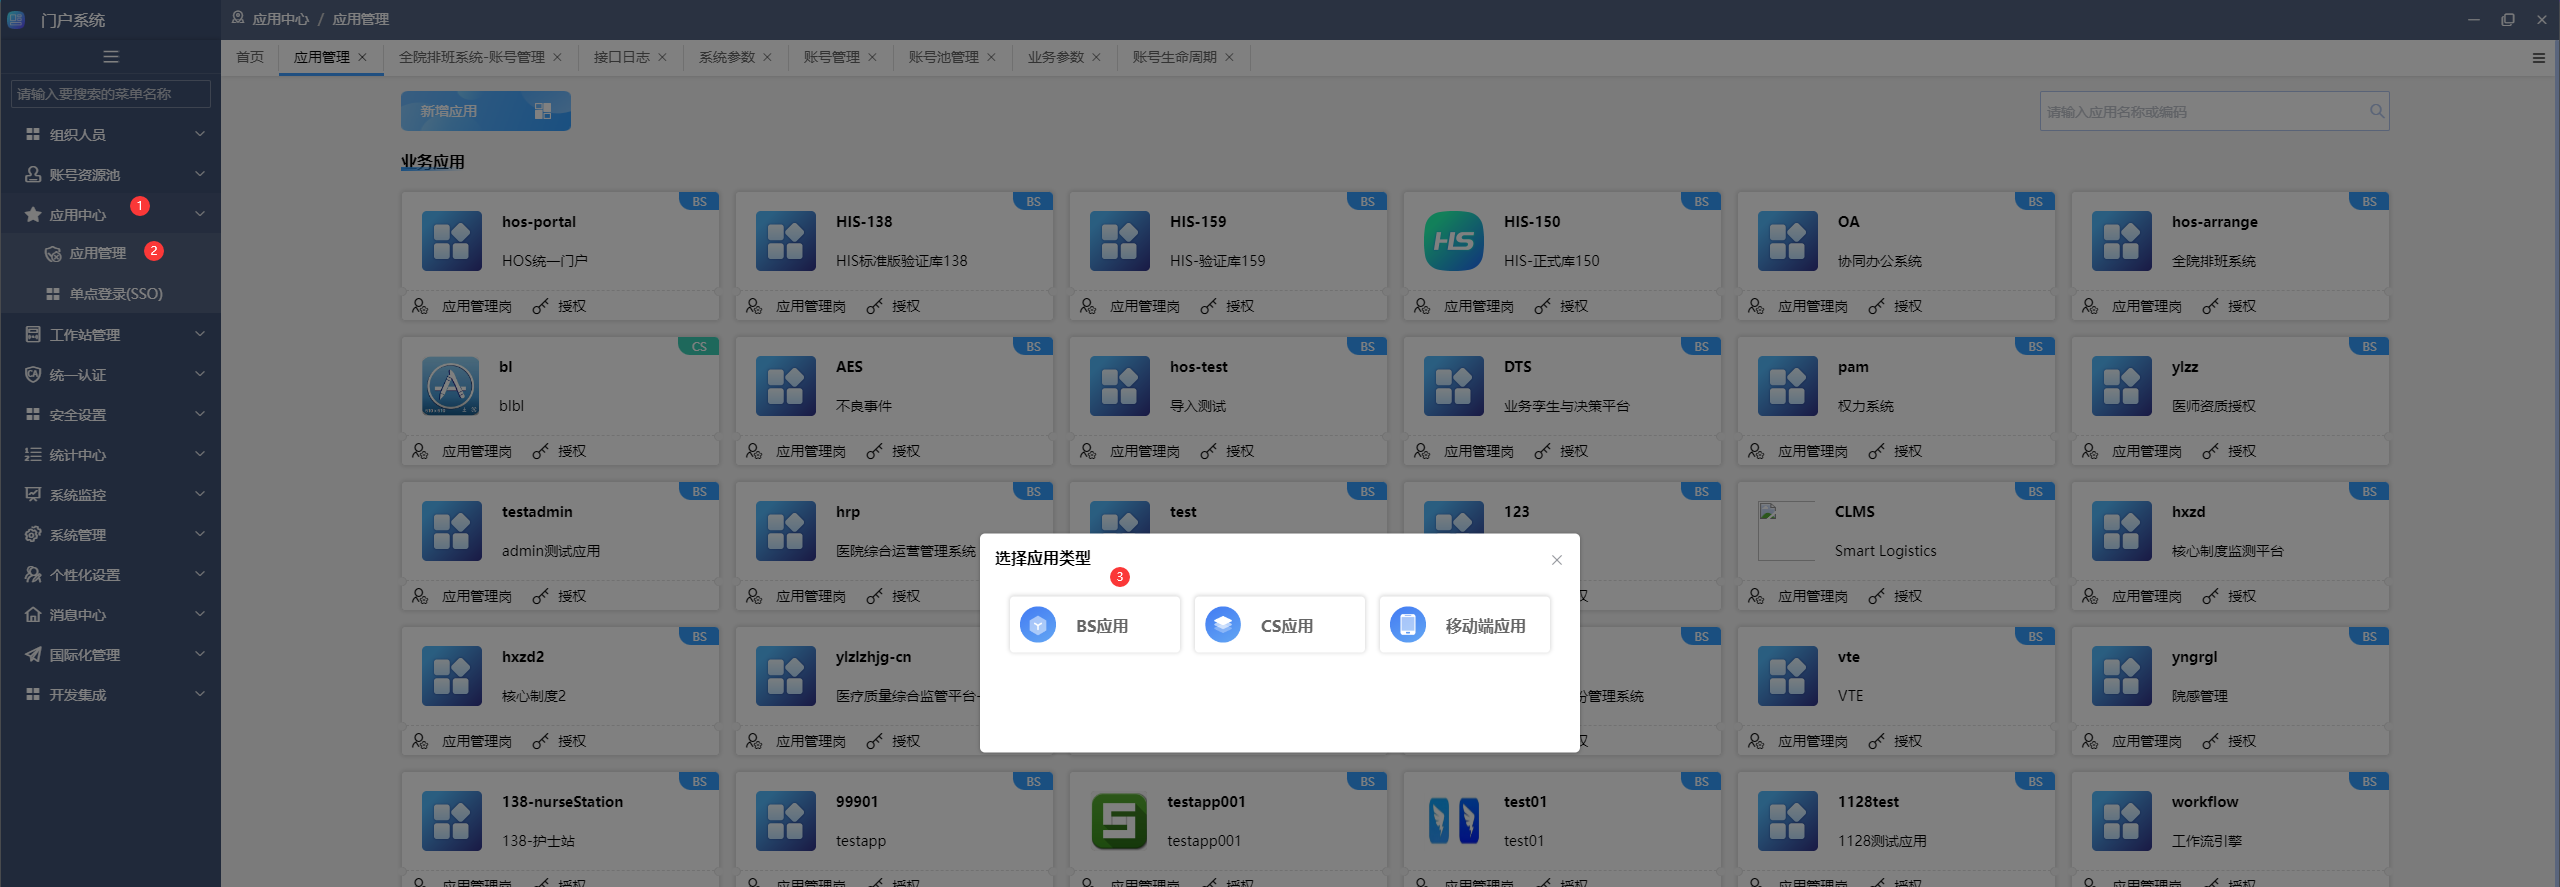
Task: Expand the 安全设置 menu
Action: click(x=111, y=414)
